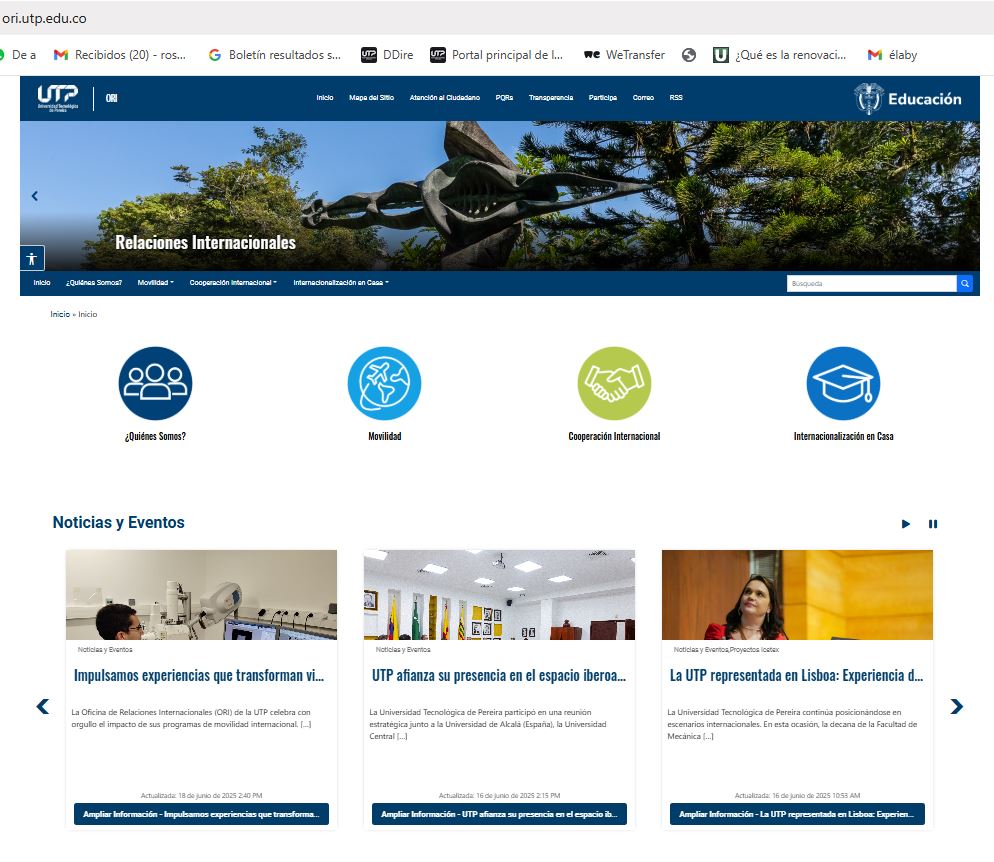Pause the news carousel
Screen dimensions: 994x862
(x=933, y=524)
